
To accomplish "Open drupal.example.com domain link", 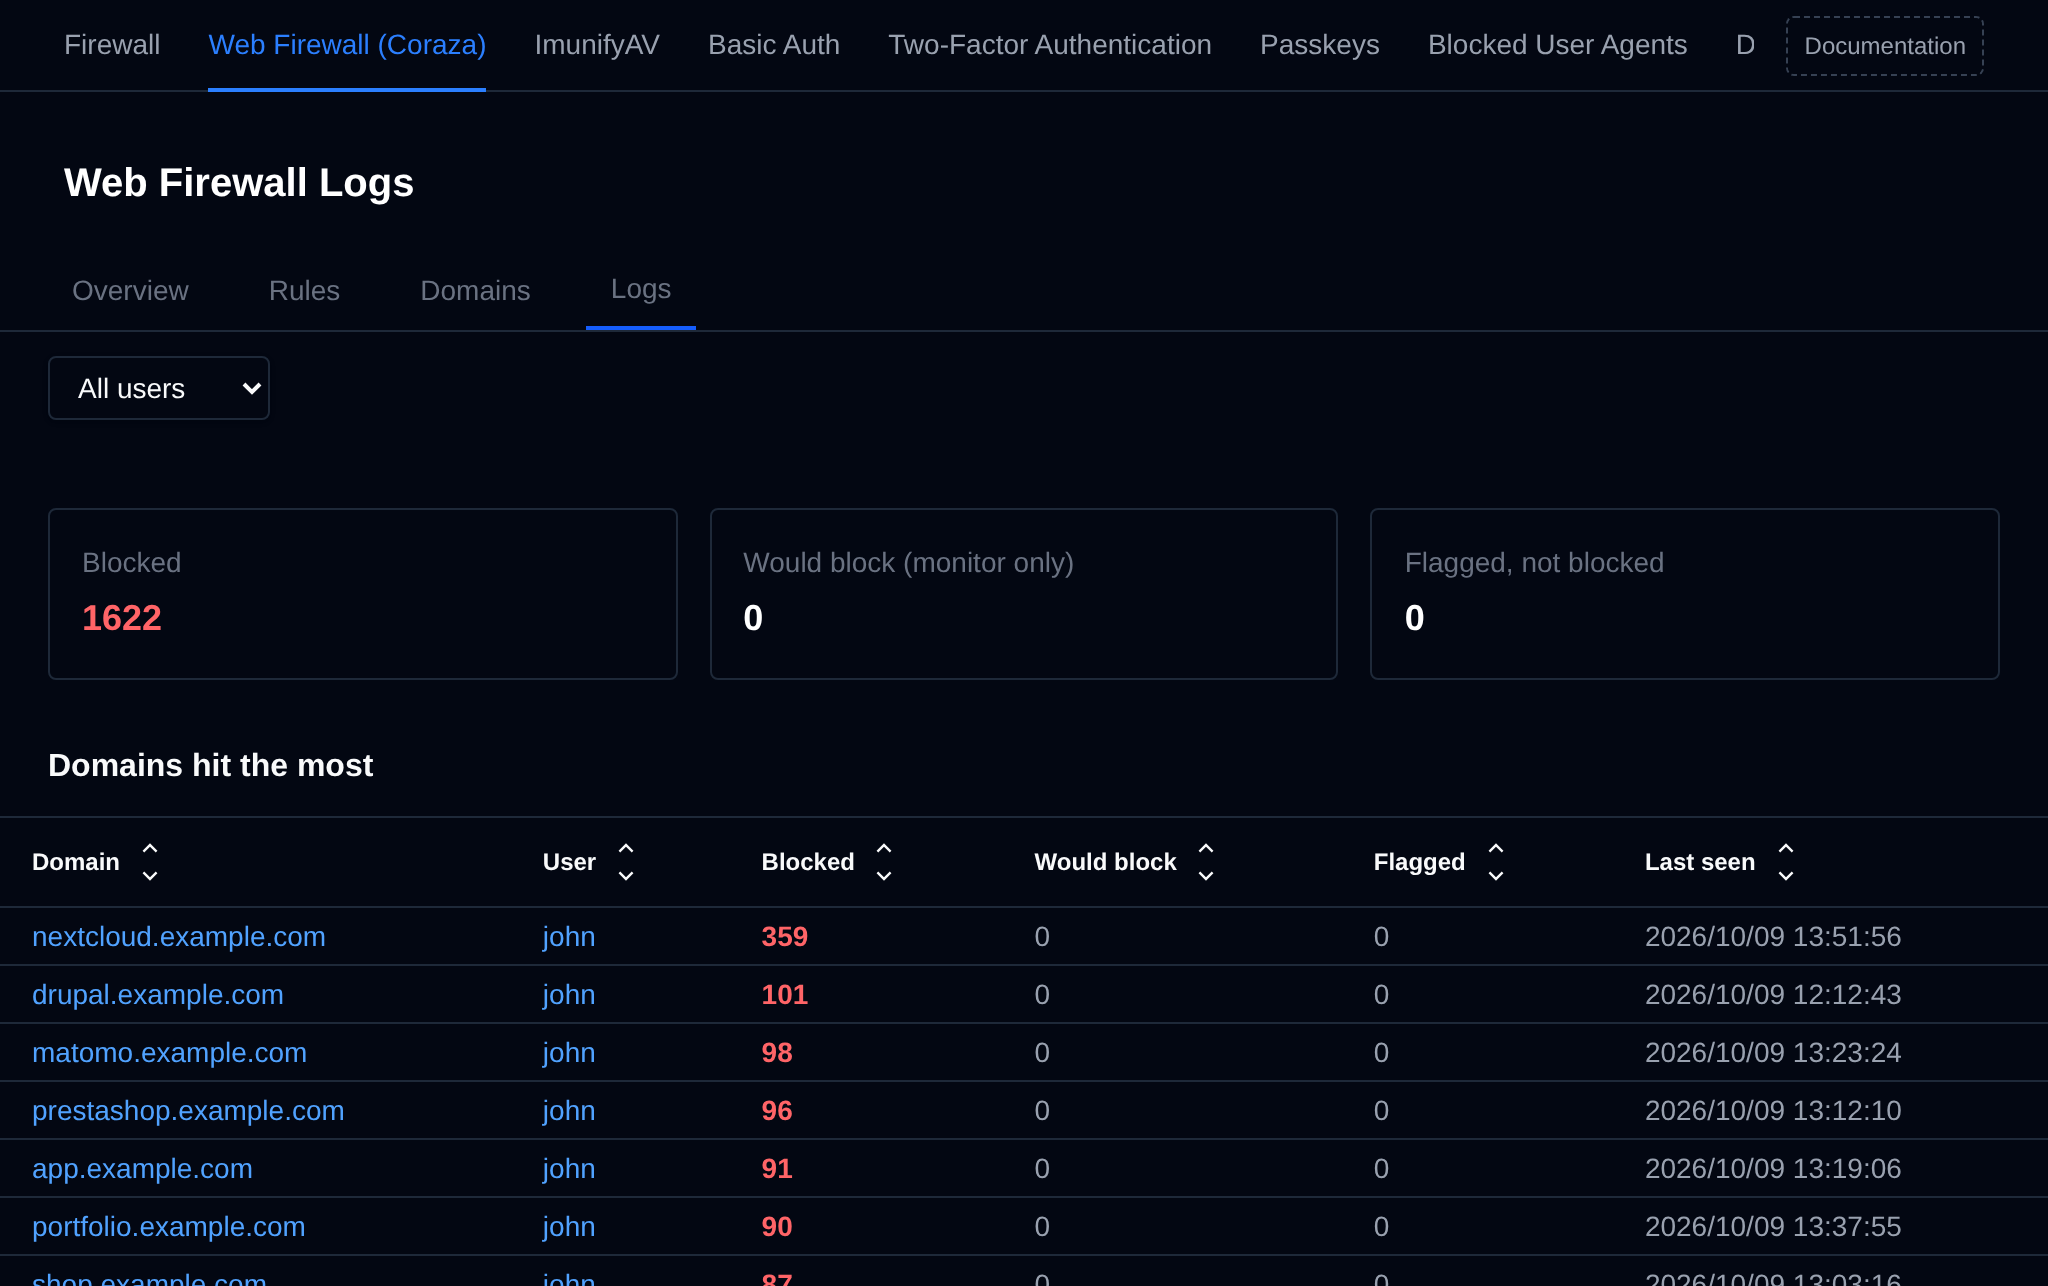I will click(x=158, y=995).
